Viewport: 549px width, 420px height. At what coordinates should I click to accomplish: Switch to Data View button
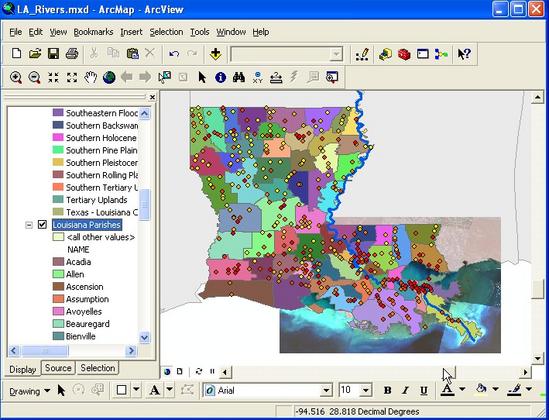(x=167, y=371)
